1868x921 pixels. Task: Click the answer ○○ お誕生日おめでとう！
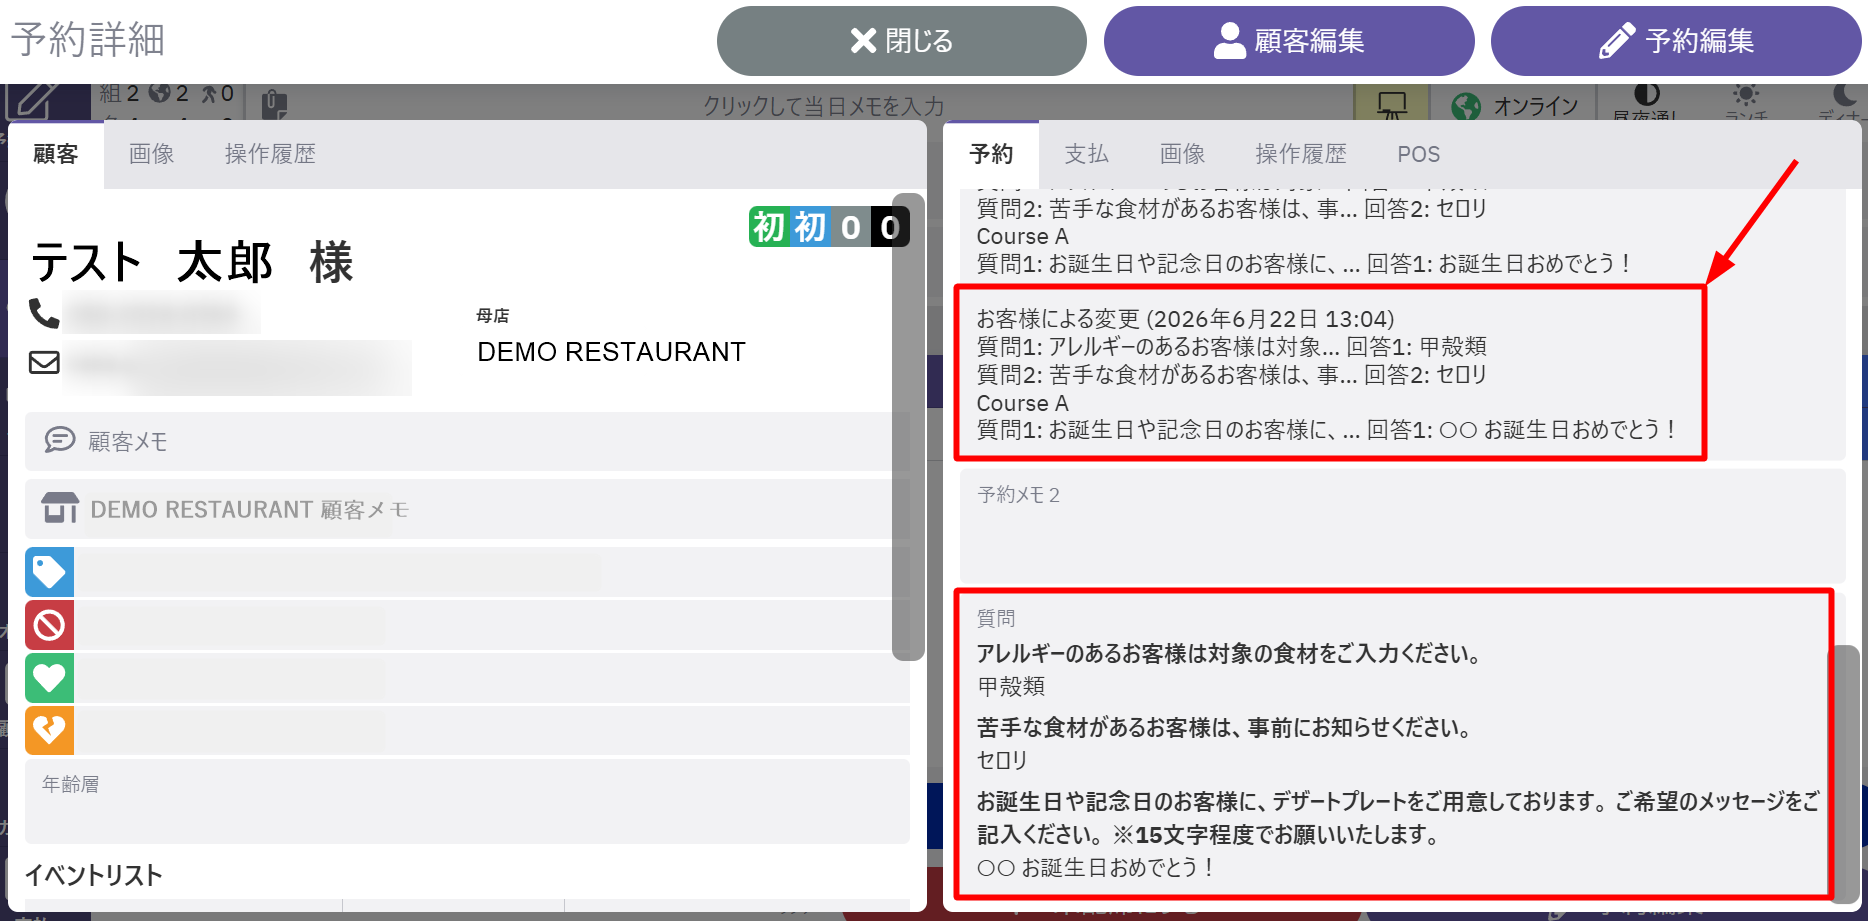[1095, 868]
